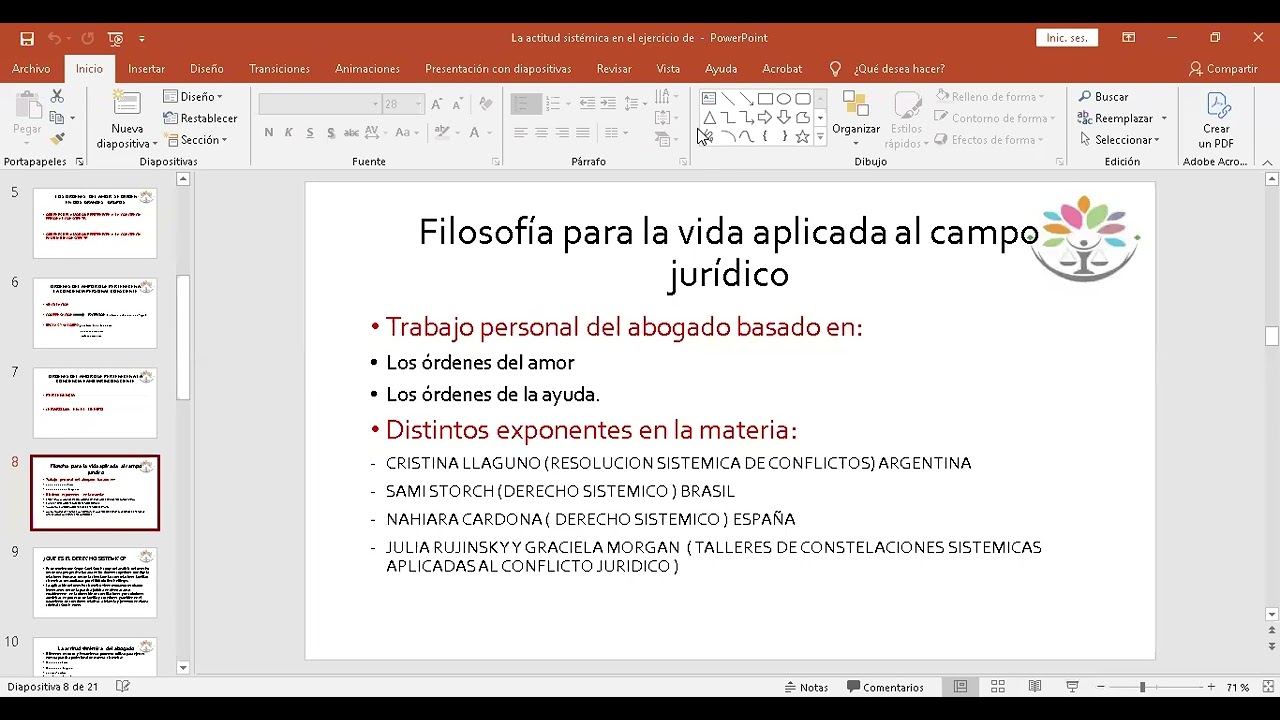Click the Inic. ses. sign-in button

1067,38
